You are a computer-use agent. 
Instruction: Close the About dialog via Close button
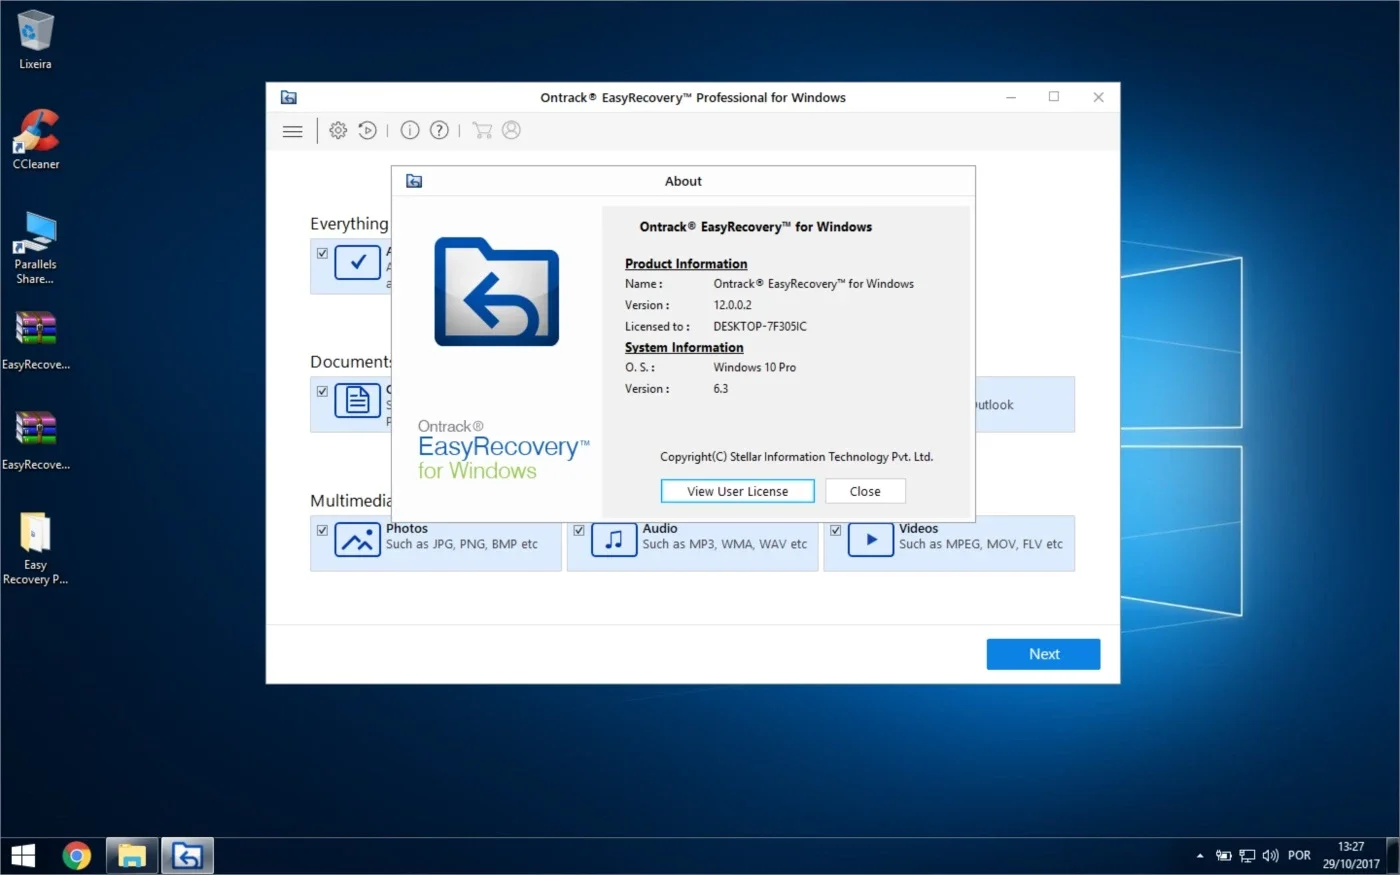coord(865,491)
